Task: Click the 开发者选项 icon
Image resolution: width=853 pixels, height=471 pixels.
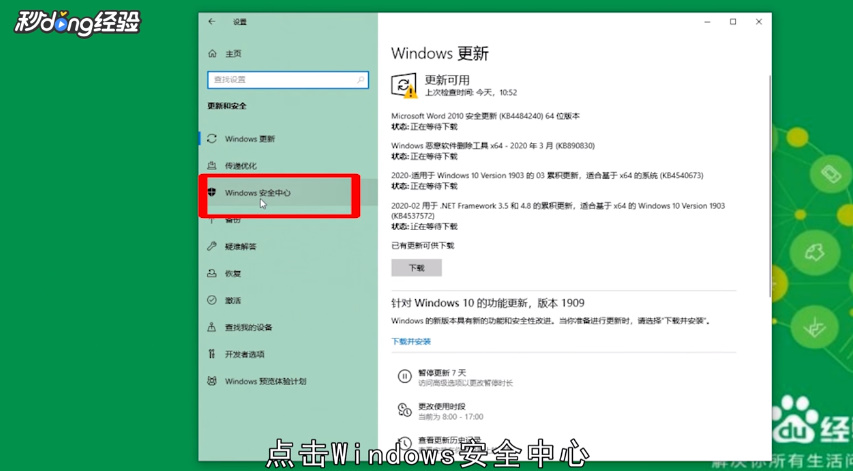Action: (x=212, y=354)
